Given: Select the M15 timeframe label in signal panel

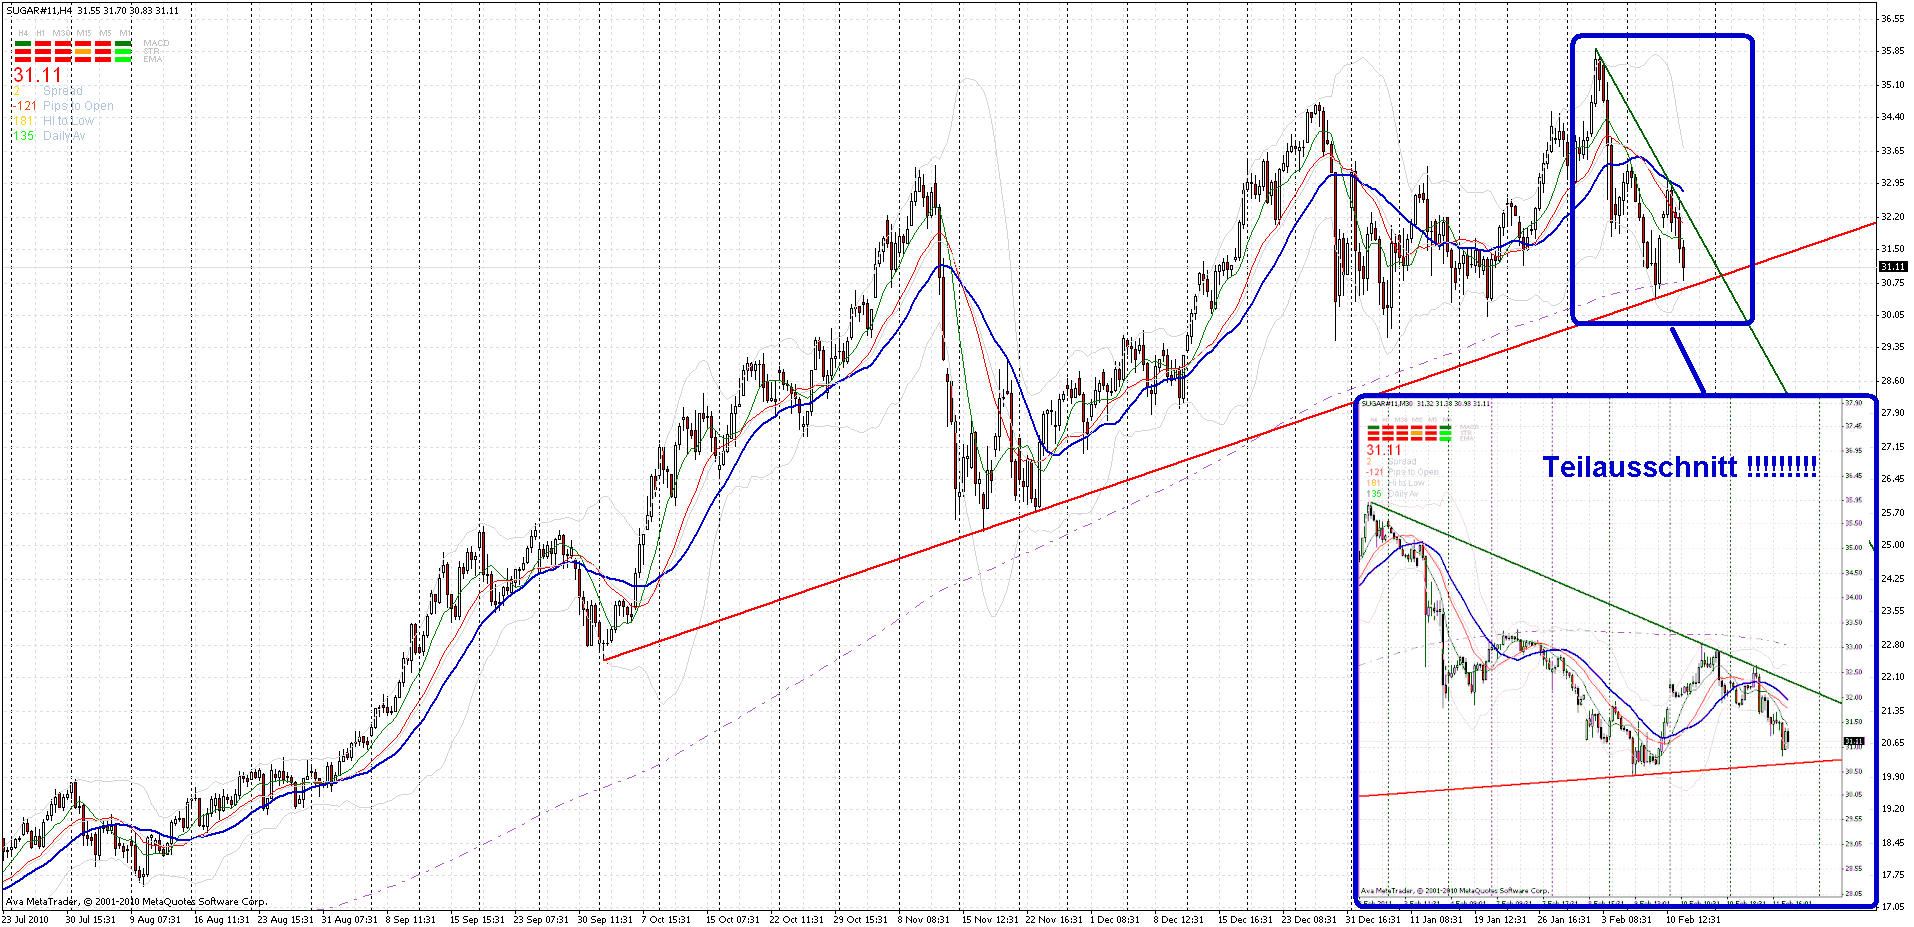Looking at the screenshot, I should [84, 33].
